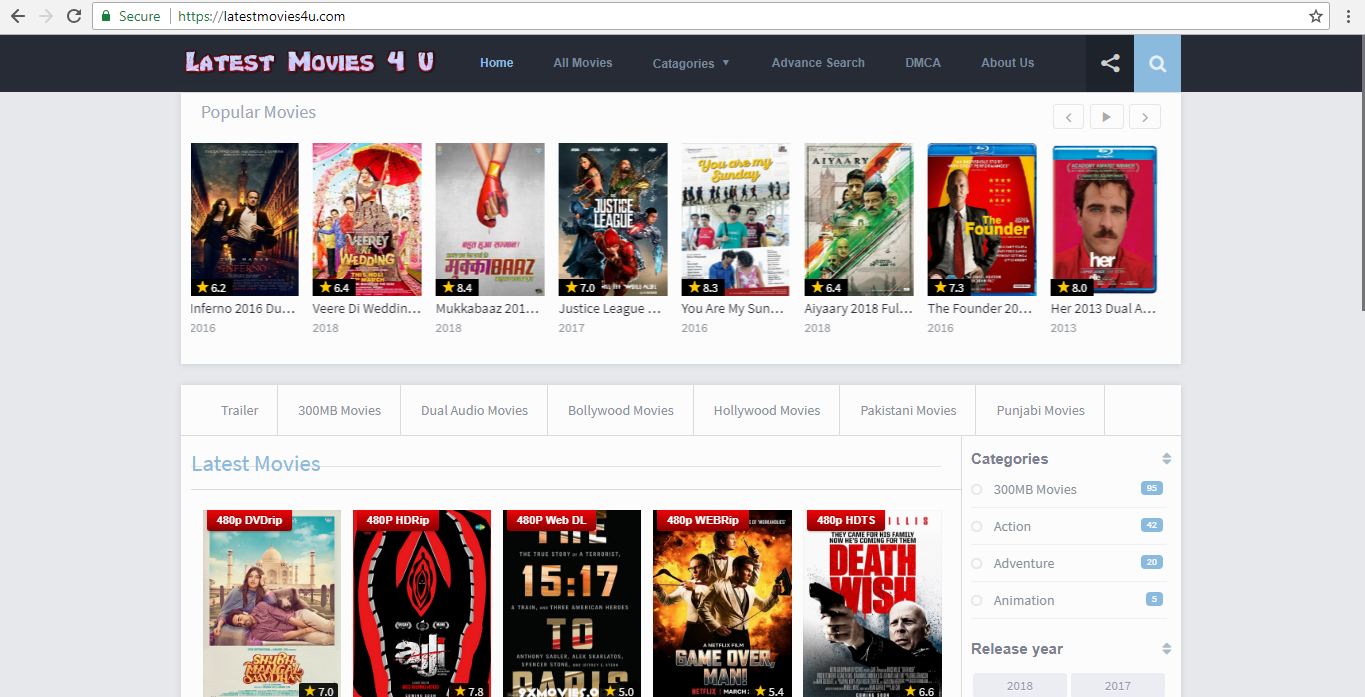
Task: Open Game Over, Man! poster
Action: coord(722,604)
